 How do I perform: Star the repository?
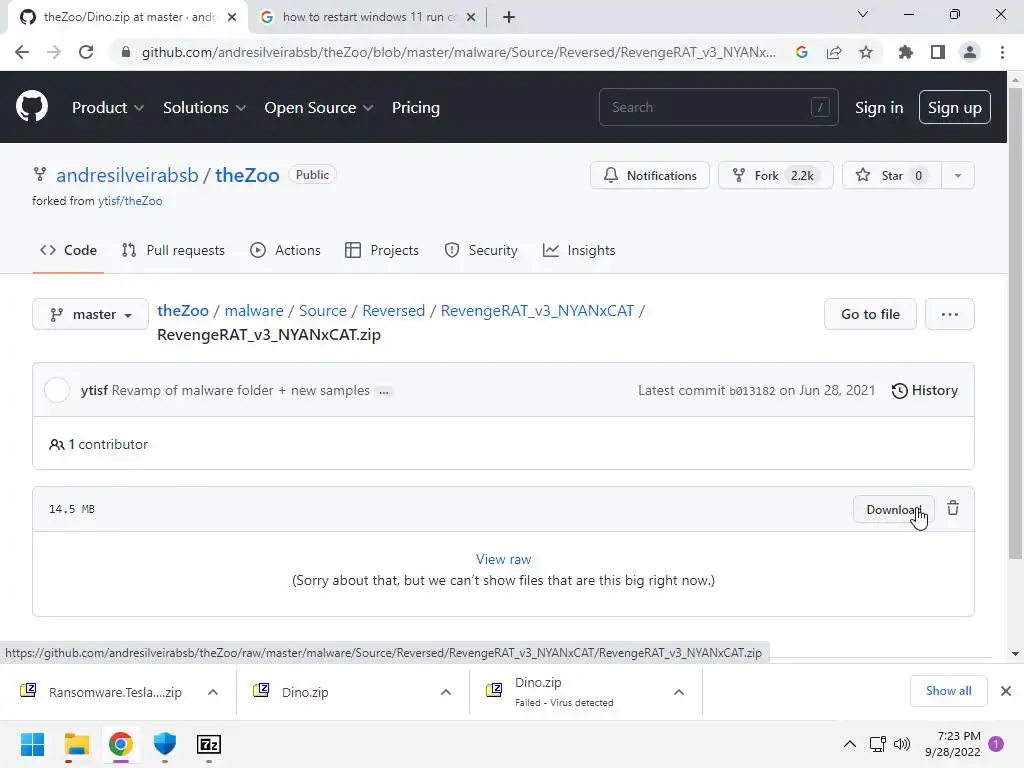[891, 176]
